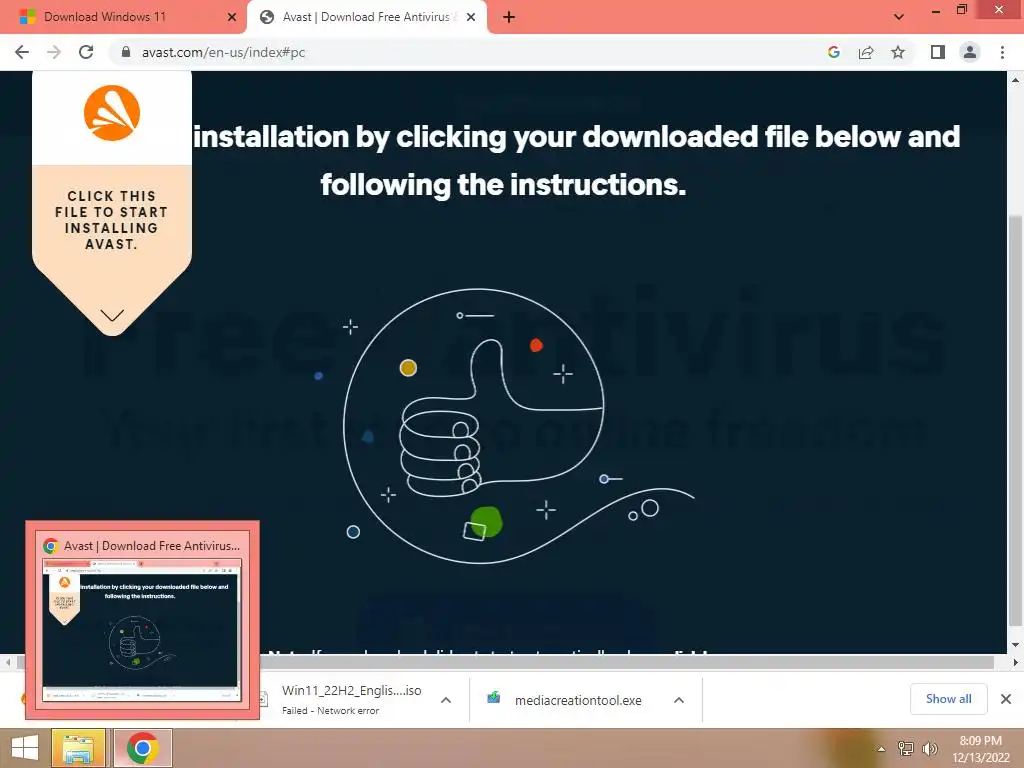Close the Avast Download tab
Screen dimensions: 1024x768
pos(471,17)
